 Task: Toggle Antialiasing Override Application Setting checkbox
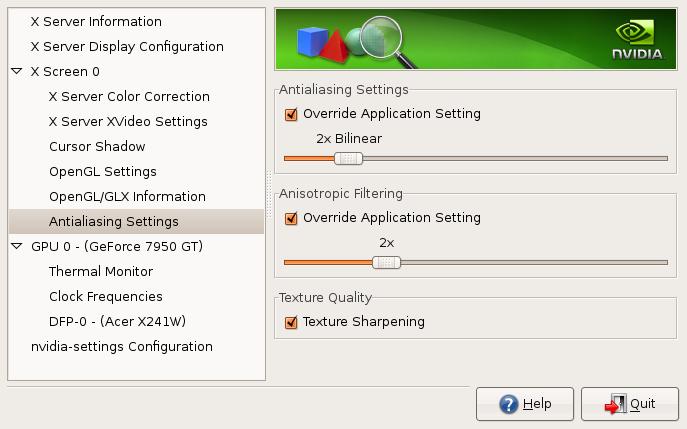tap(291, 114)
